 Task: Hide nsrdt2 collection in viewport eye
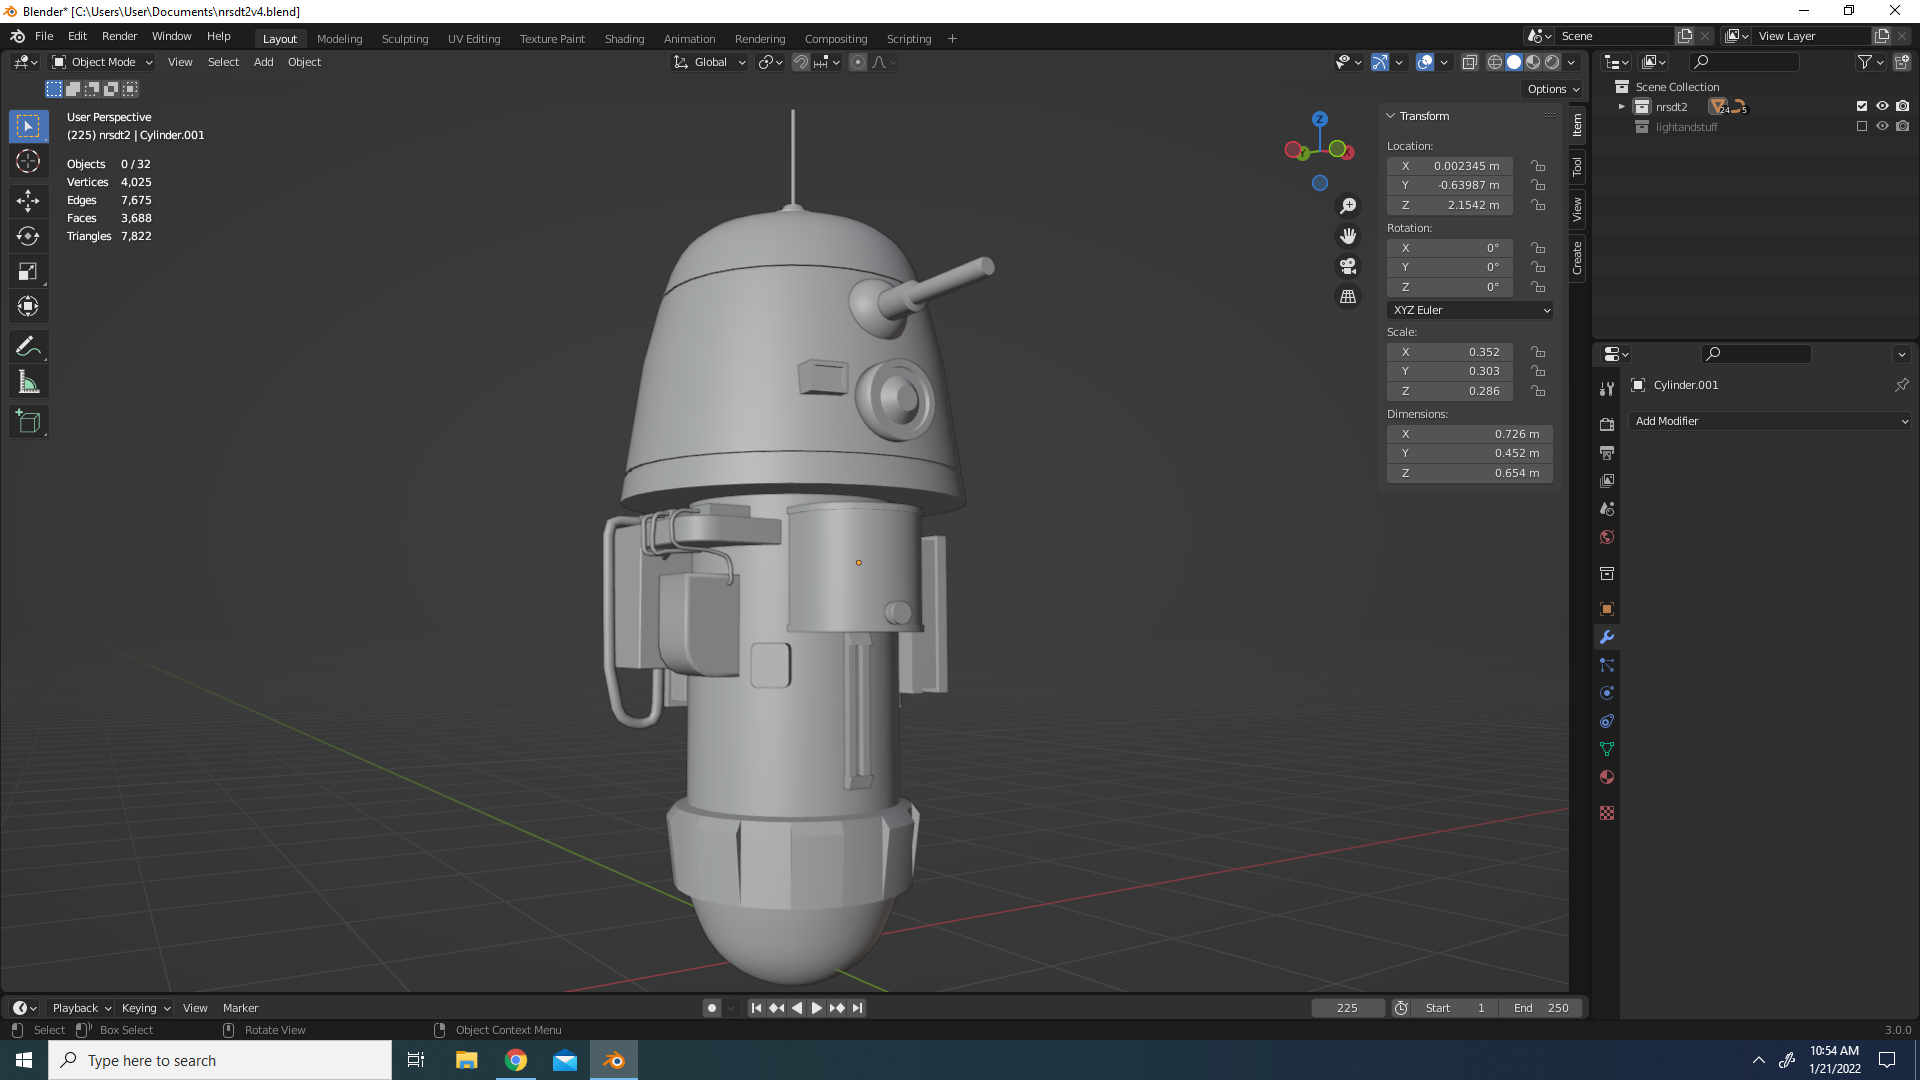1882,106
